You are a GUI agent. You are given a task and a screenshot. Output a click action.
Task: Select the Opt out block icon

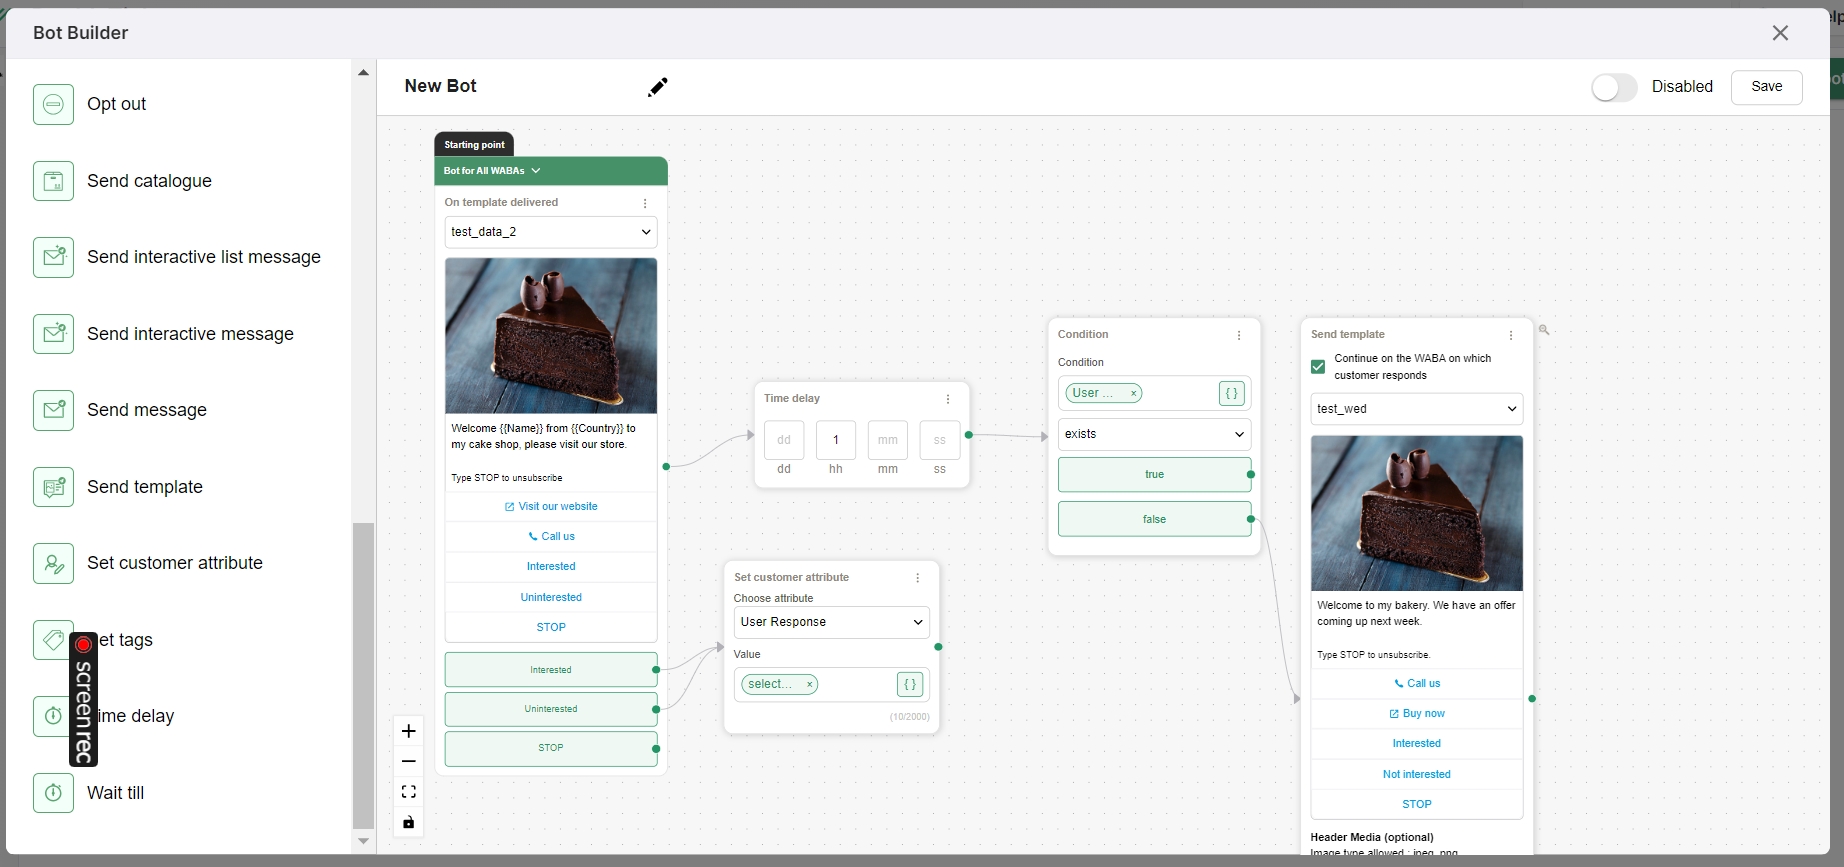tap(53, 104)
